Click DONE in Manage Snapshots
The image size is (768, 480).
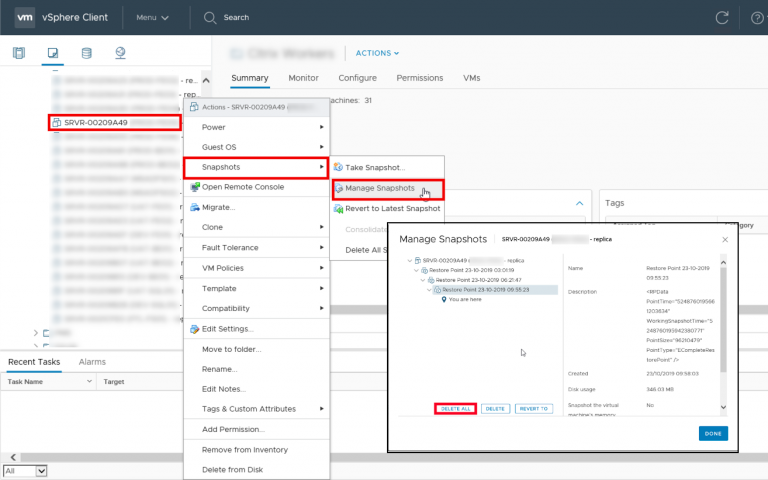click(713, 433)
